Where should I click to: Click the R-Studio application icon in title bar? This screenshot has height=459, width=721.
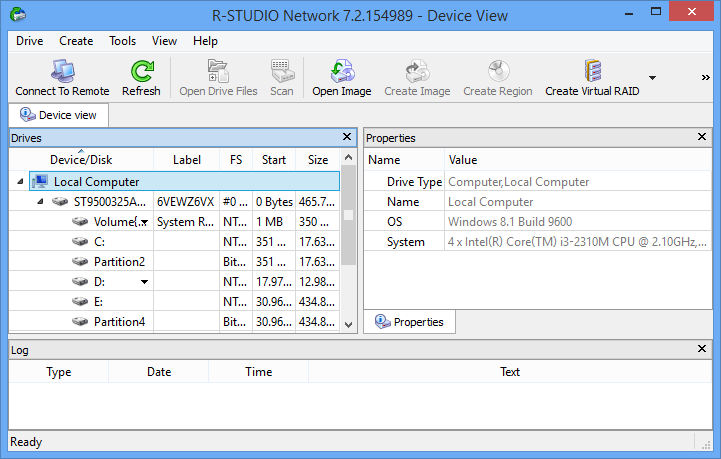(x=18, y=14)
